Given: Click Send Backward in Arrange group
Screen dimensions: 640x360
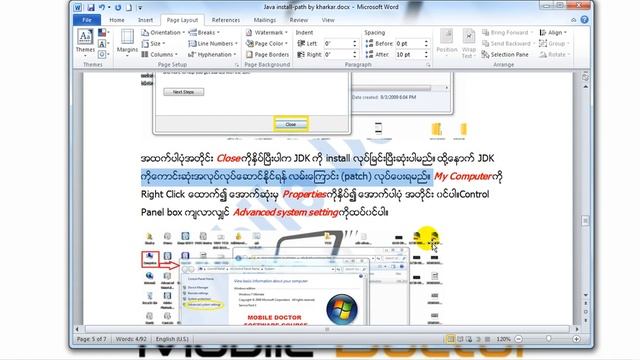Looking at the screenshot, I should (x=508, y=44).
